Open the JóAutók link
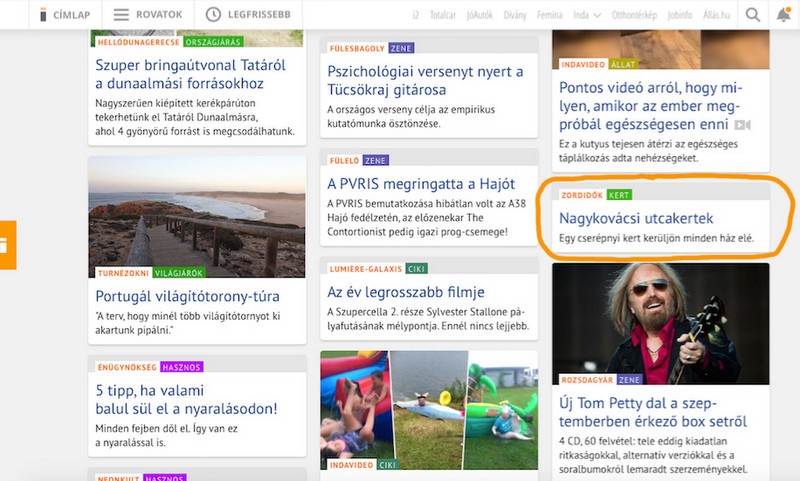Viewport: 800px width, 481px height. pos(480,15)
